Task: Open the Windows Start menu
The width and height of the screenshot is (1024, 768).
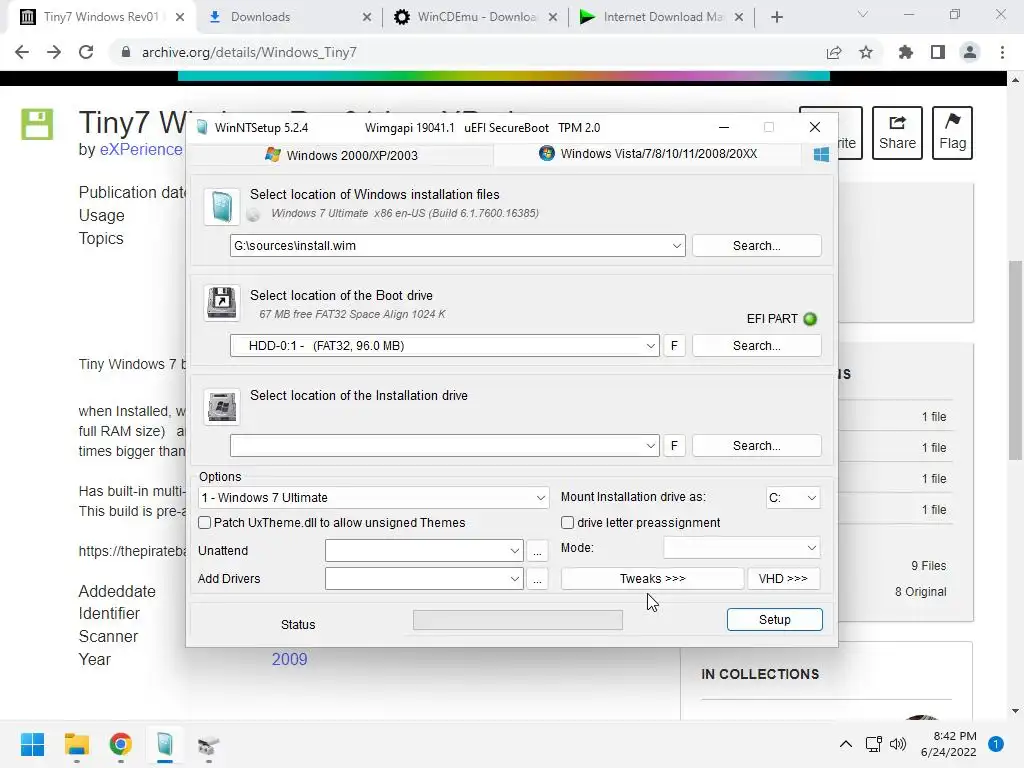Action: [32, 744]
